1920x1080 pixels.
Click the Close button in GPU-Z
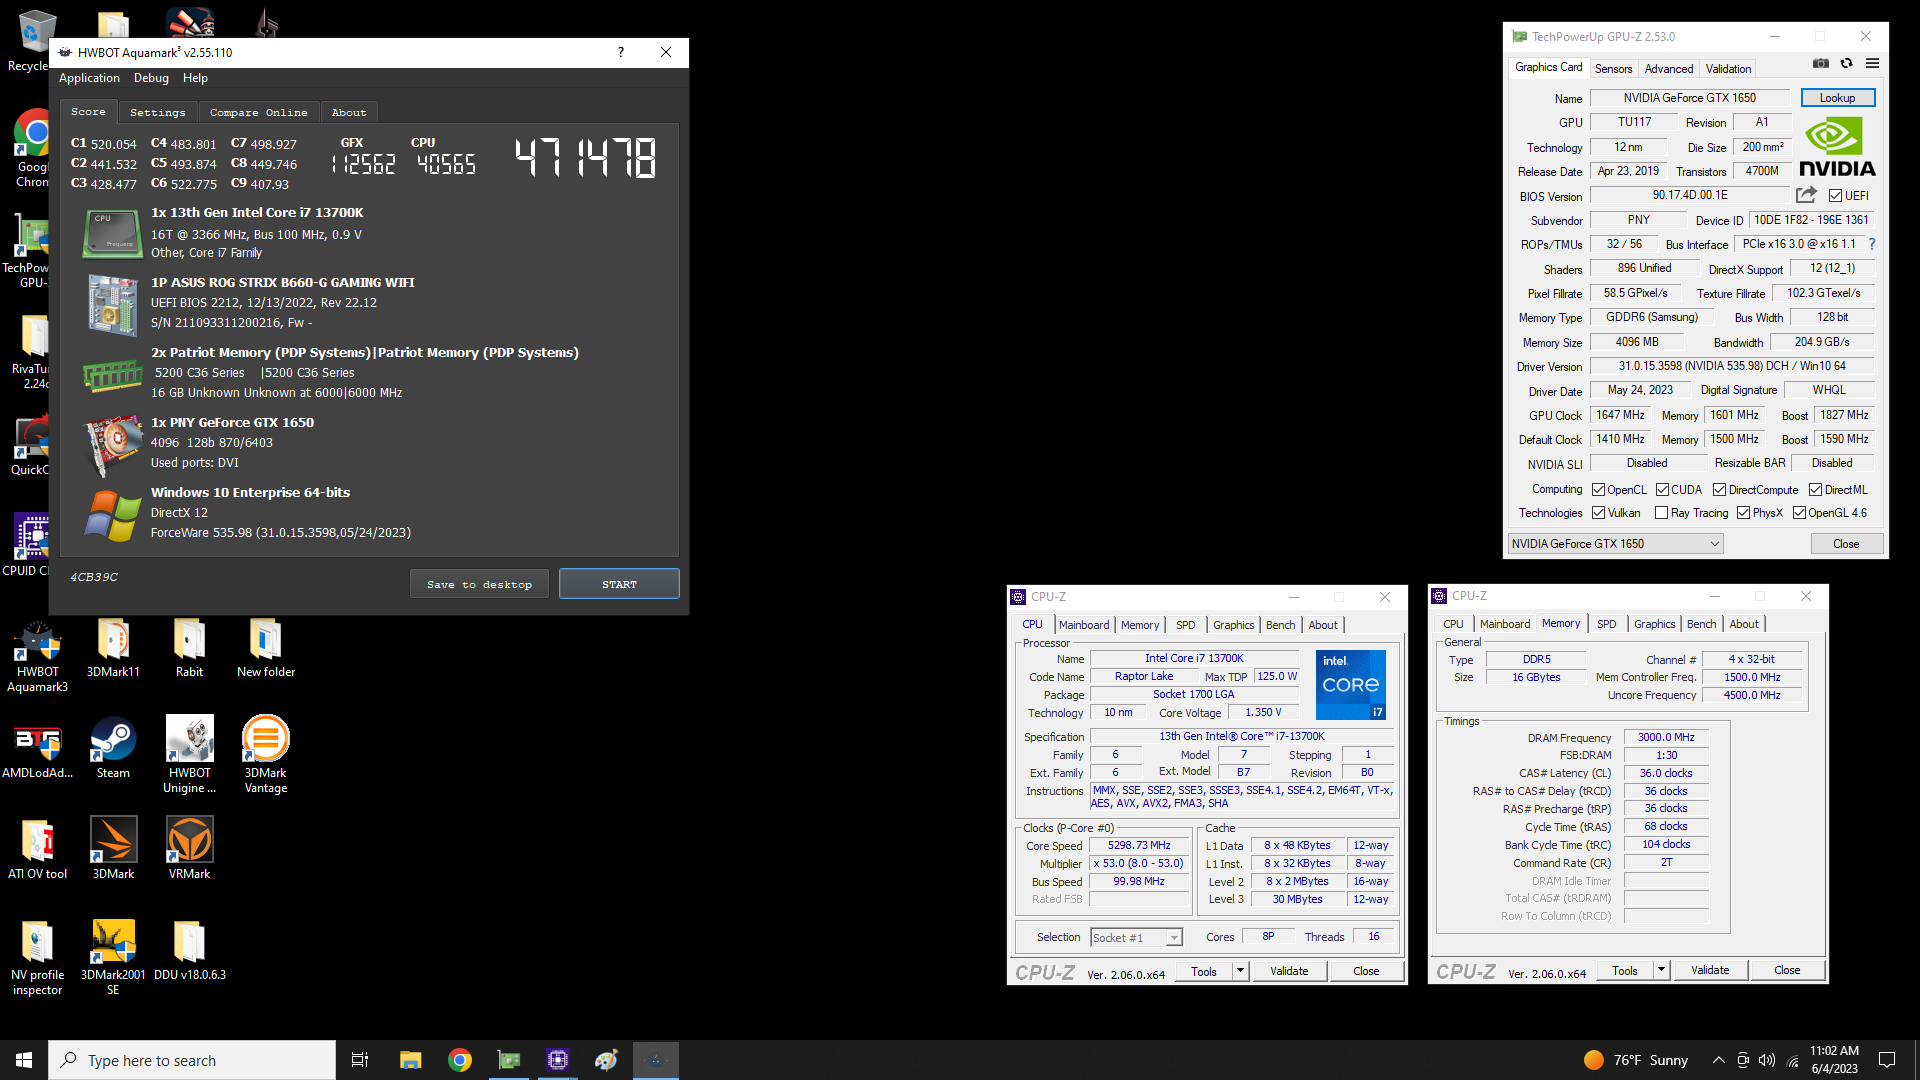tap(1846, 544)
